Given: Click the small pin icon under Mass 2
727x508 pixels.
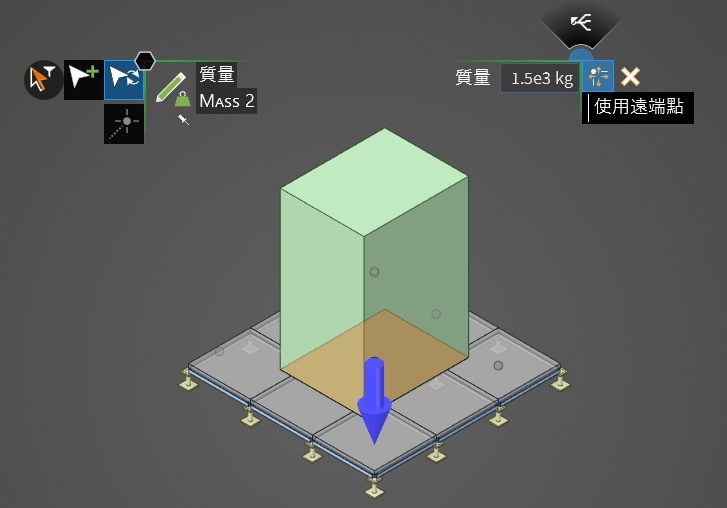Looking at the screenshot, I should 183,120.
